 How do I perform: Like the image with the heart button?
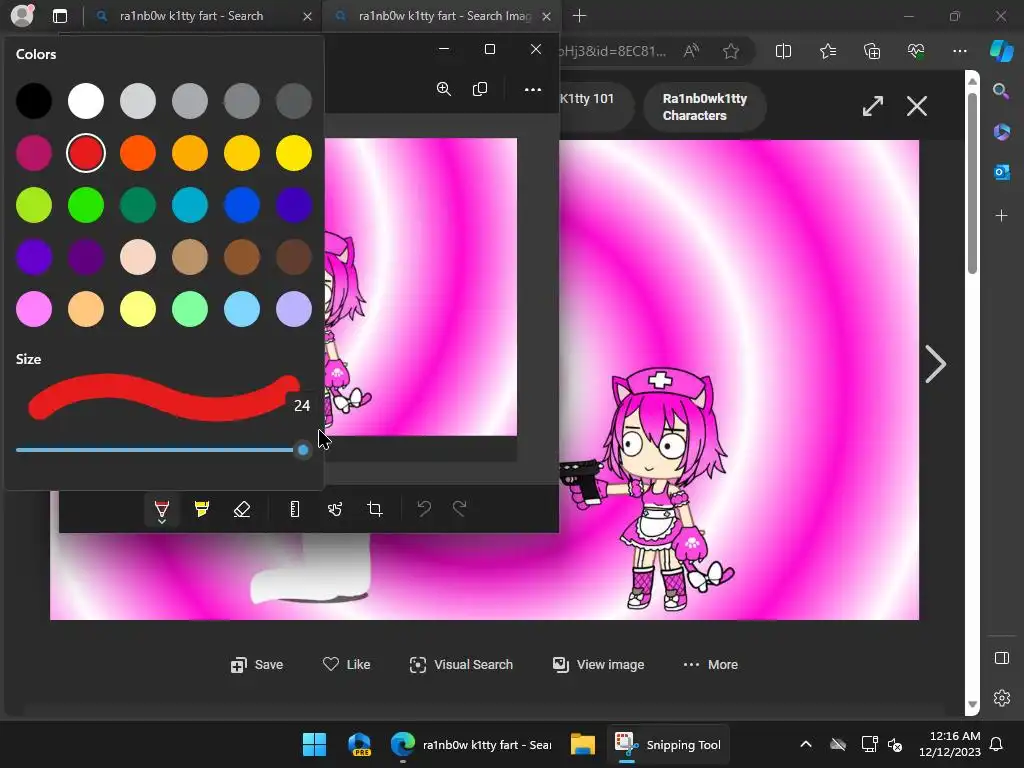click(x=347, y=665)
